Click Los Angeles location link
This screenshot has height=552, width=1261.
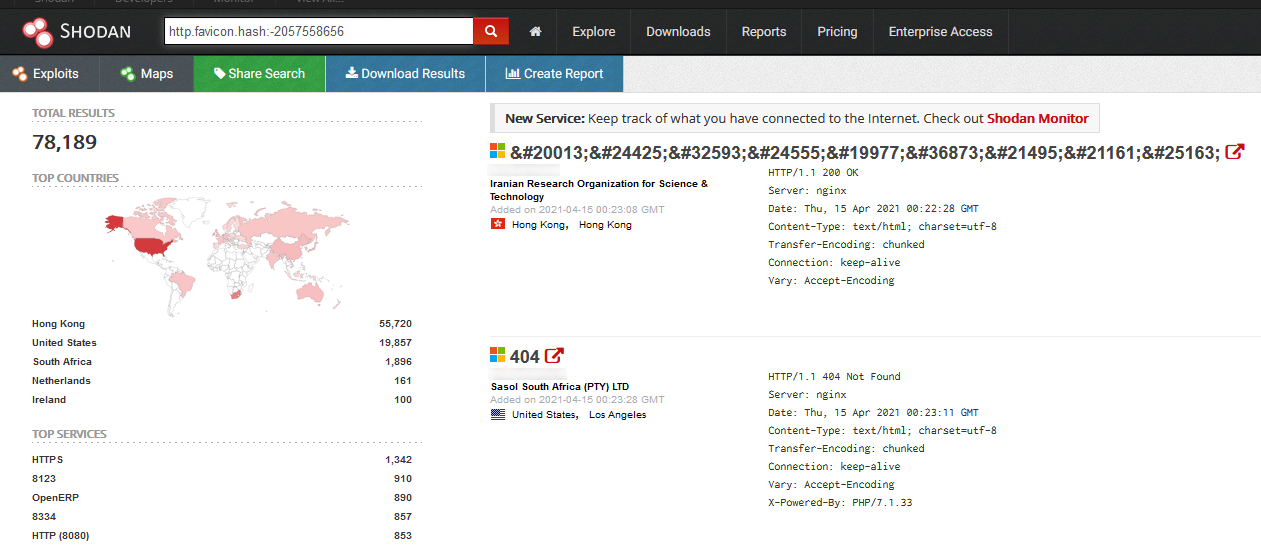tap(617, 415)
